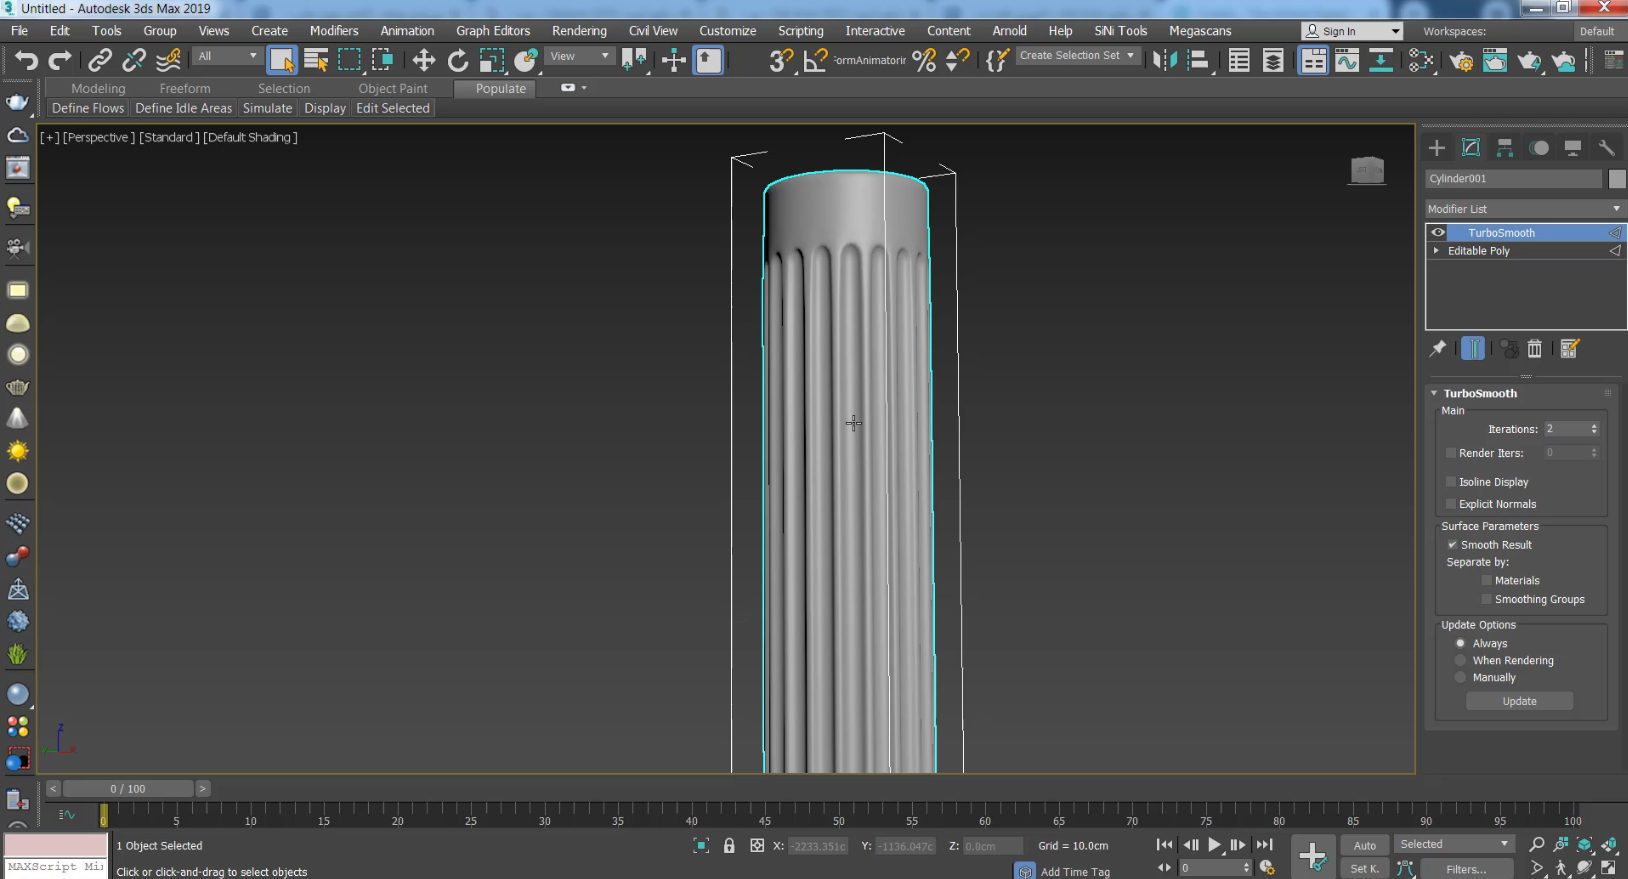
Task: Adjust the Iterations spinner arrows
Action: 1594,429
